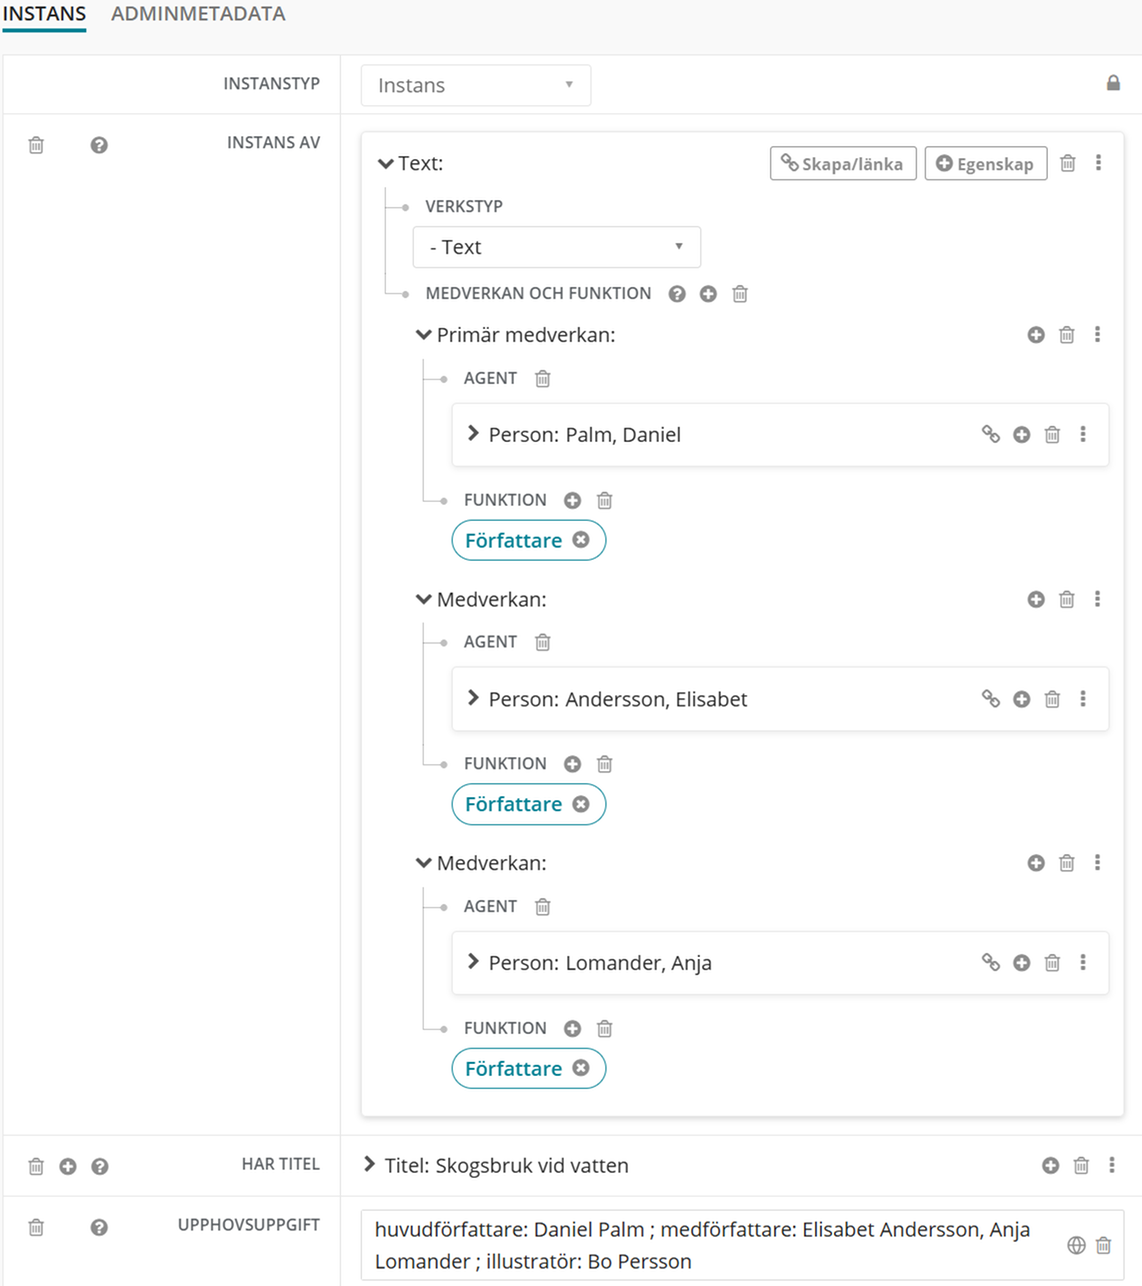Click the lock icon on the Instanstyp row
The width and height of the screenshot is (1142, 1286).
tap(1113, 84)
